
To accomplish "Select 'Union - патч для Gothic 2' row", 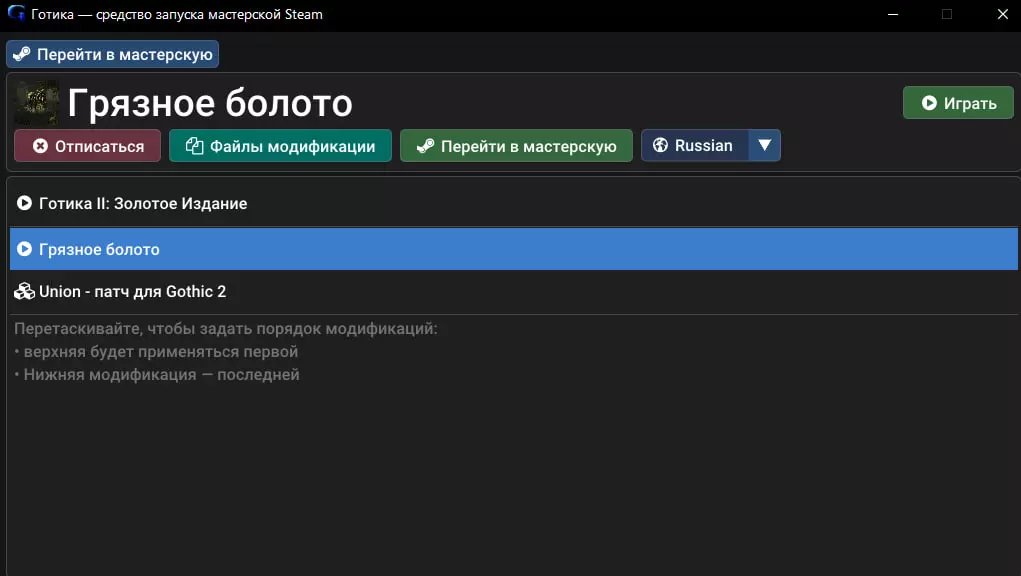I will pyautogui.click(x=514, y=292).
